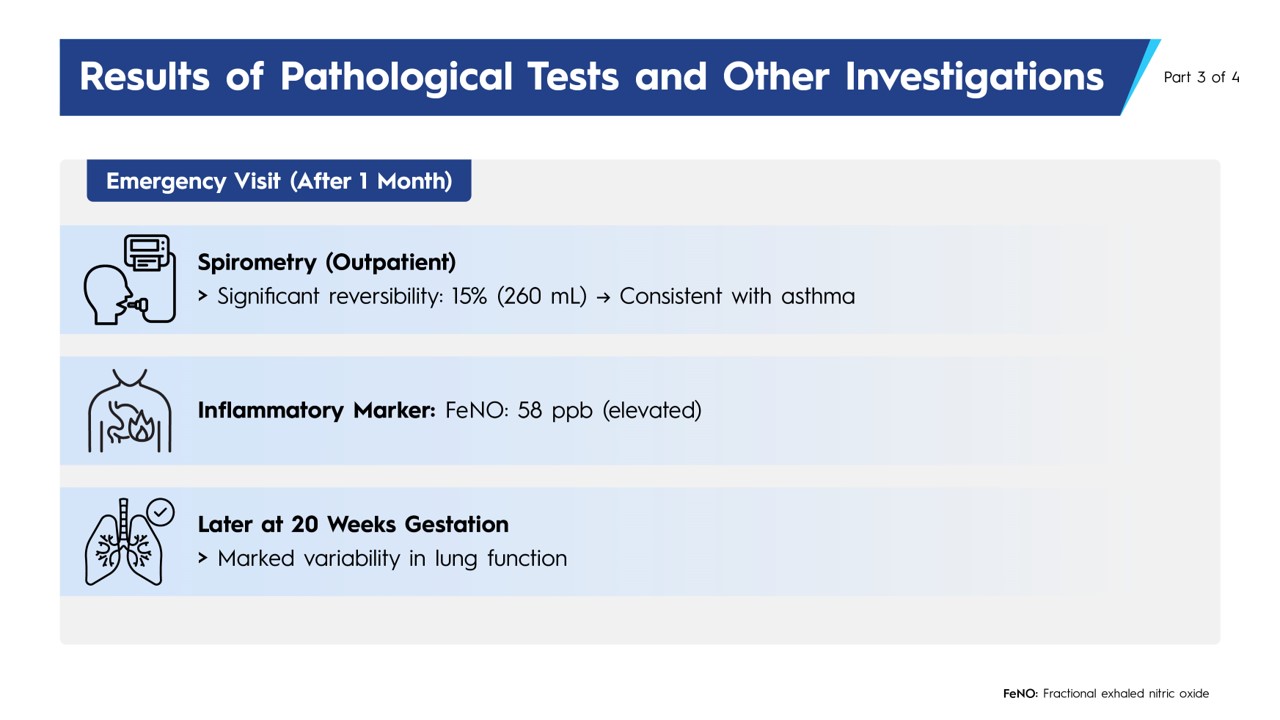Image resolution: width=1280 pixels, height=720 pixels.
Task: Click the chevron bullet before "Significant reversibility"
Action: 203,297
